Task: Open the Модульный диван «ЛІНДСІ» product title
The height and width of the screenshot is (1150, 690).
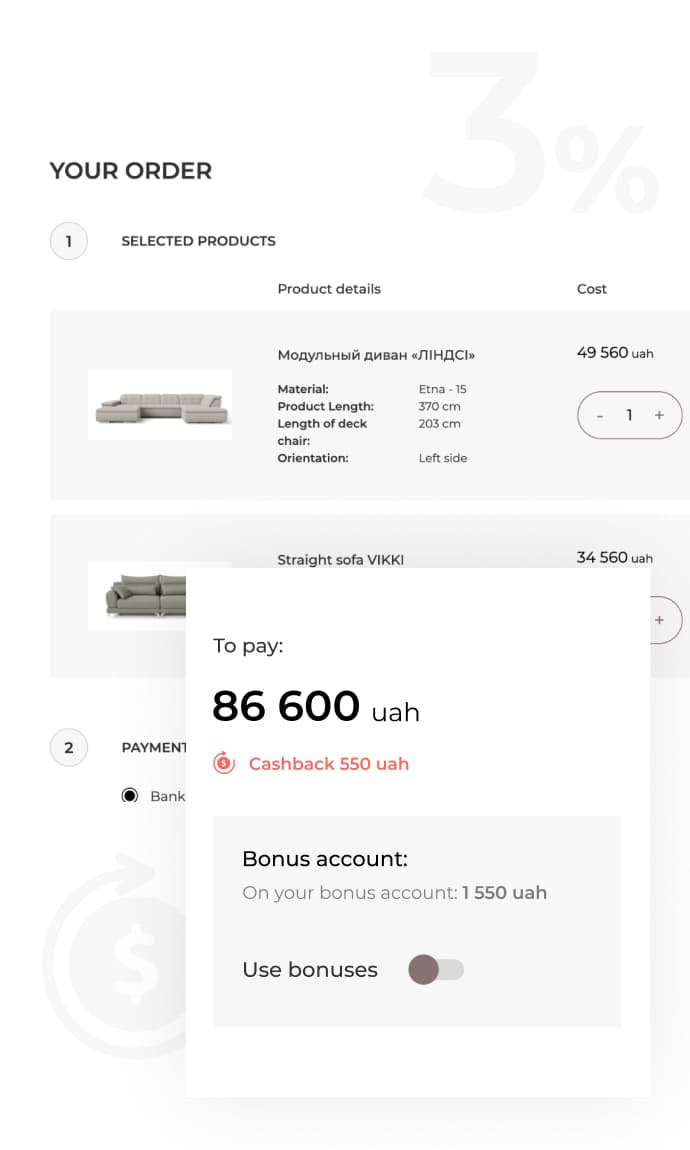Action: pyautogui.click(x=376, y=355)
